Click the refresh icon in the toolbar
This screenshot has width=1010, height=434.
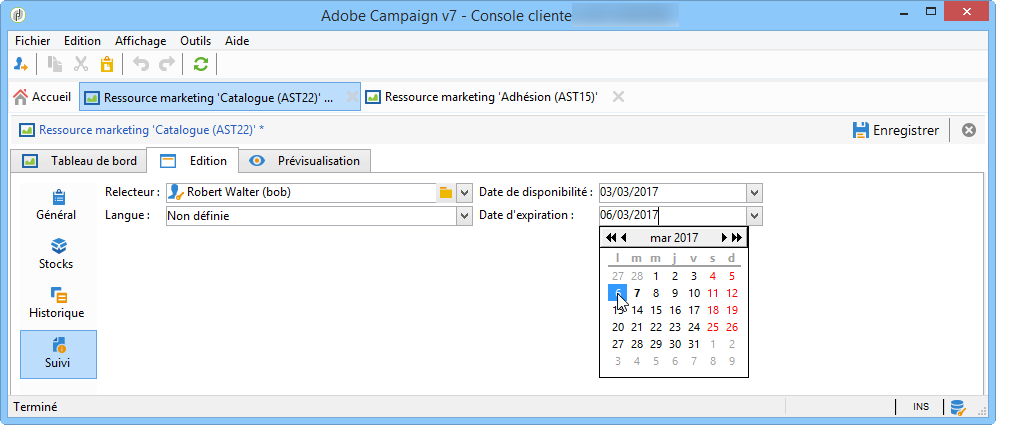[201, 64]
